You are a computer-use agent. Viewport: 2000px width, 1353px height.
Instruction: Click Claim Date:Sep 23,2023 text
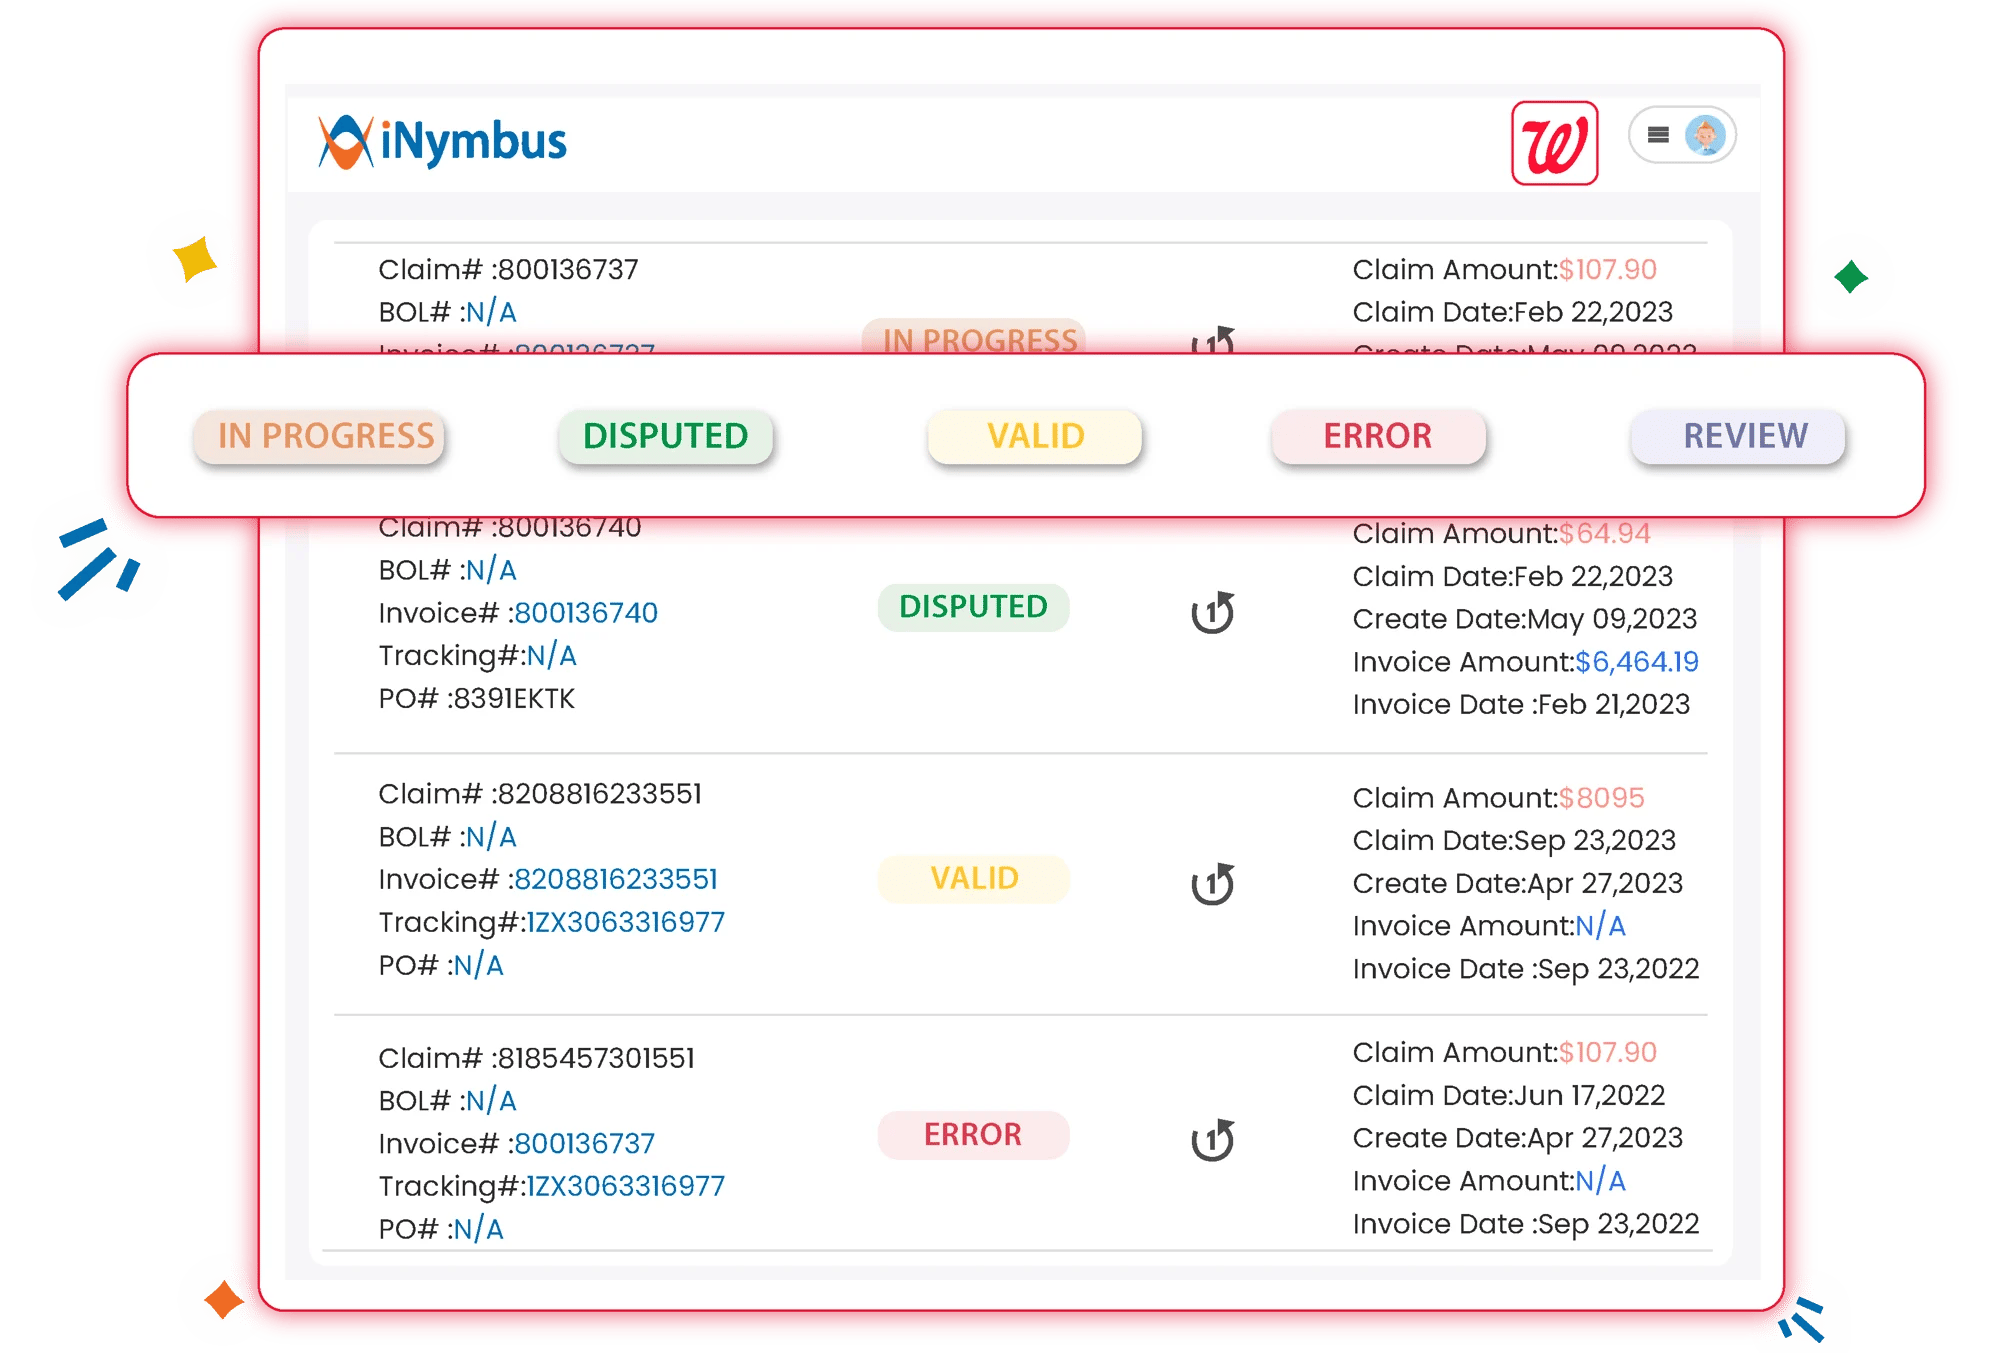(1514, 841)
